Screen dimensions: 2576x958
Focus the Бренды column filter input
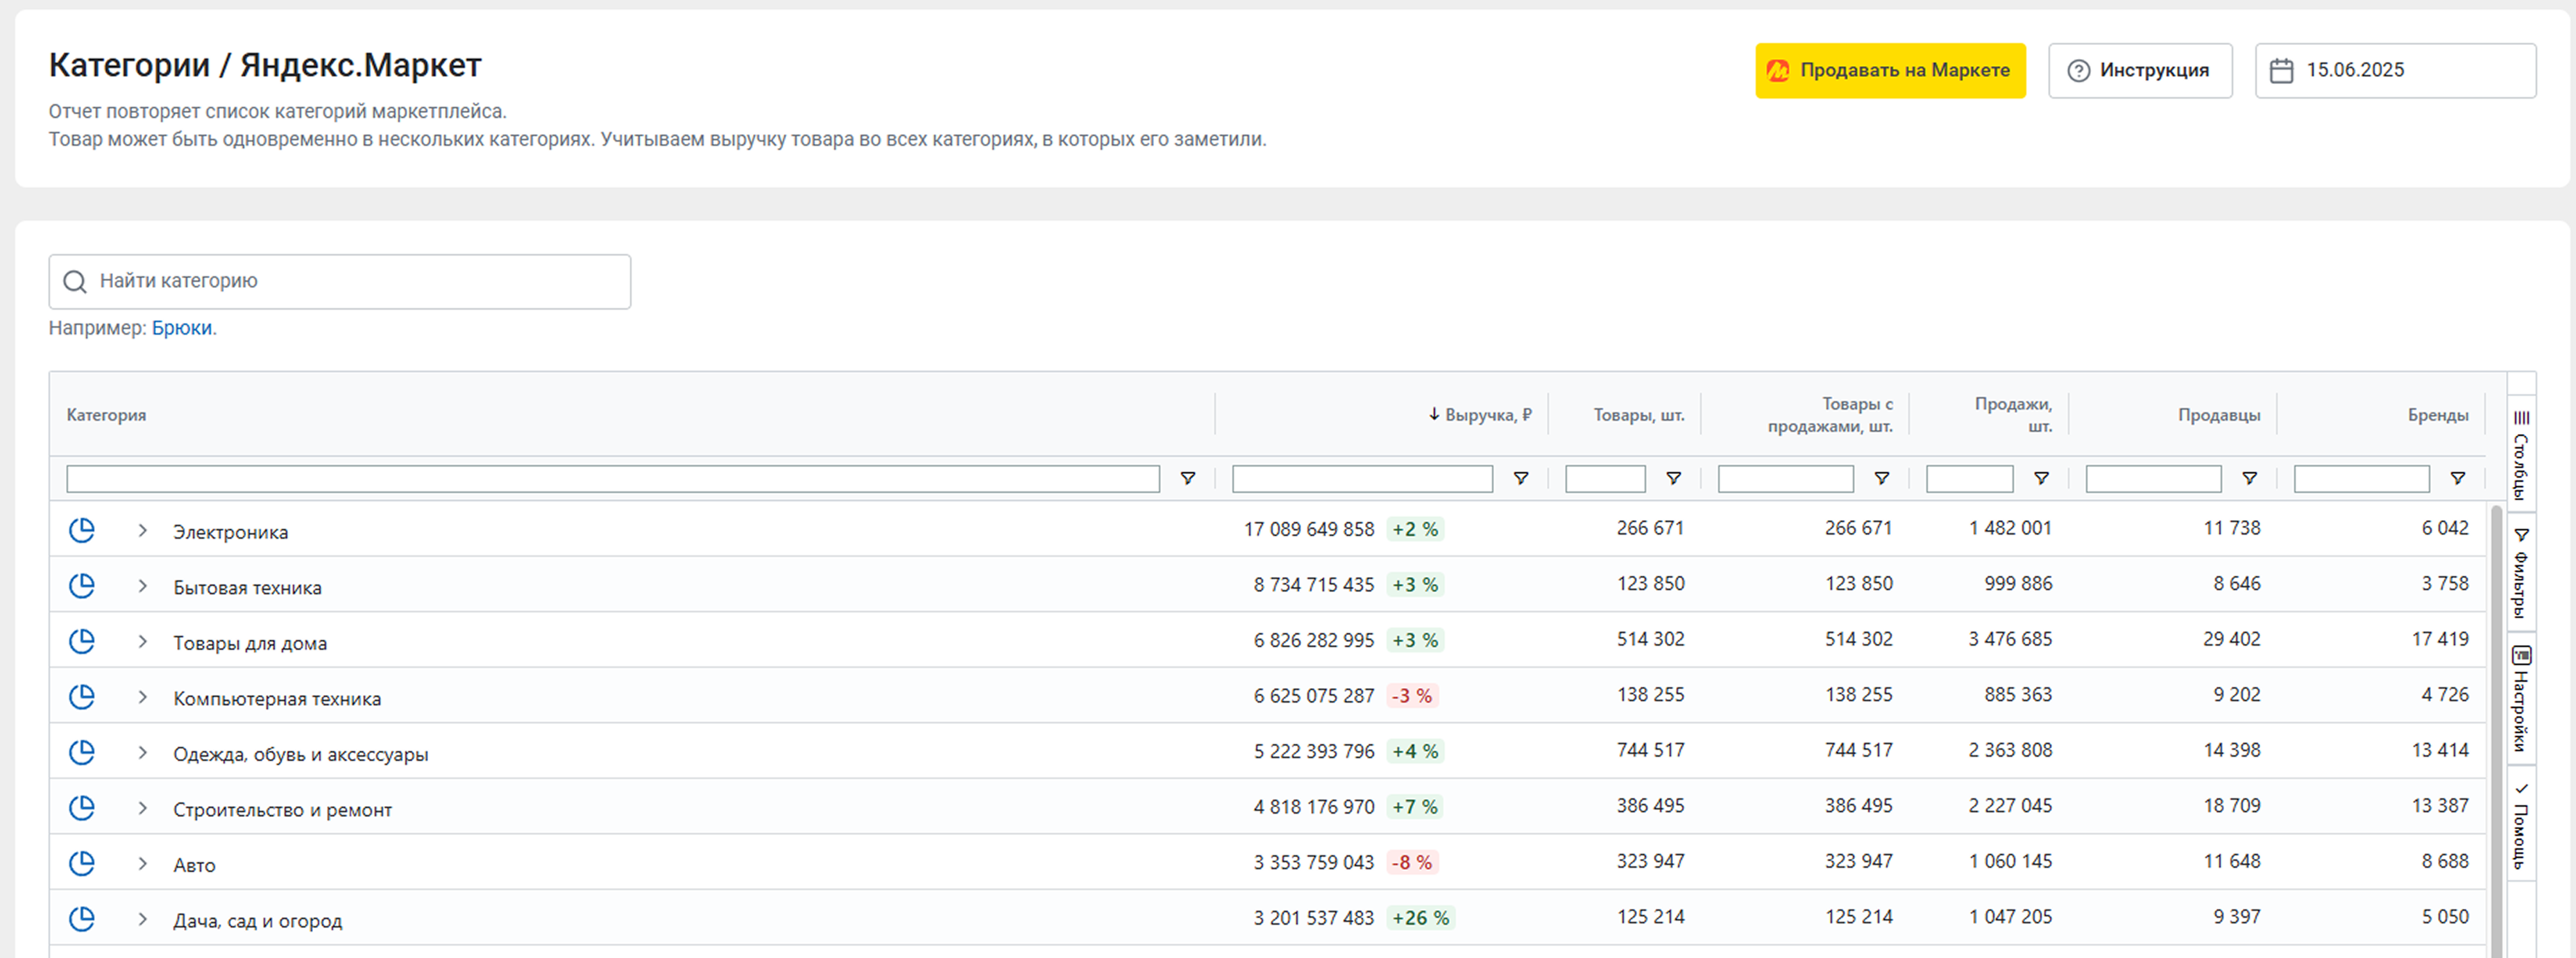coord(2361,479)
